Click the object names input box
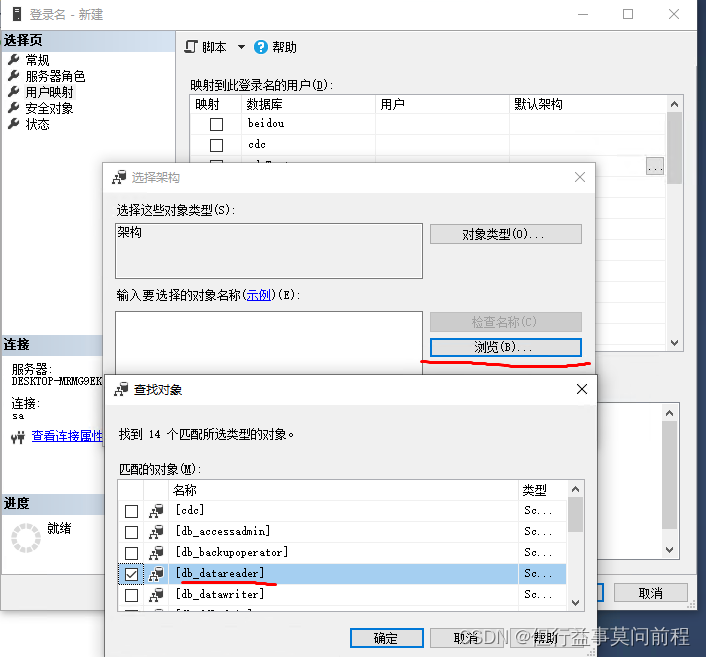The height and width of the screenshot is (657, 706). pyautogui.click(x=269, y=342)
